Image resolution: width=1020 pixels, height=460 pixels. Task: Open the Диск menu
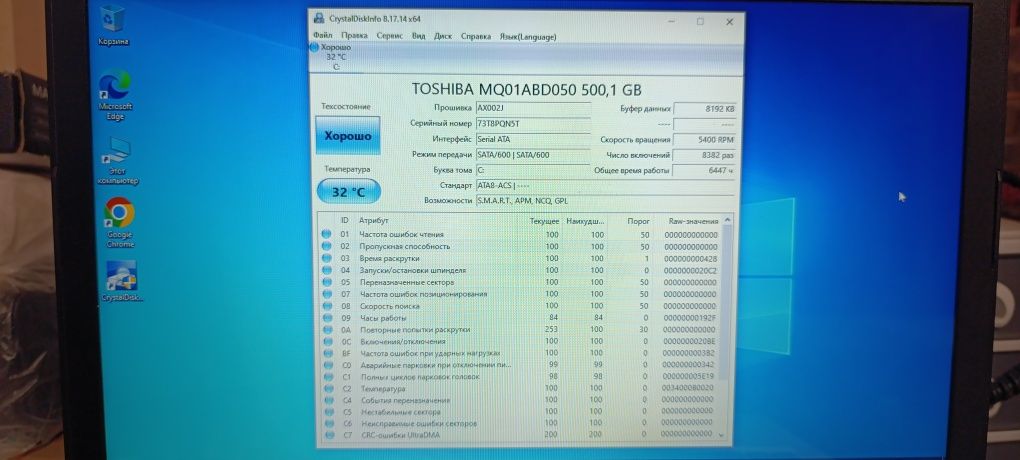click(x=443, y=36)
